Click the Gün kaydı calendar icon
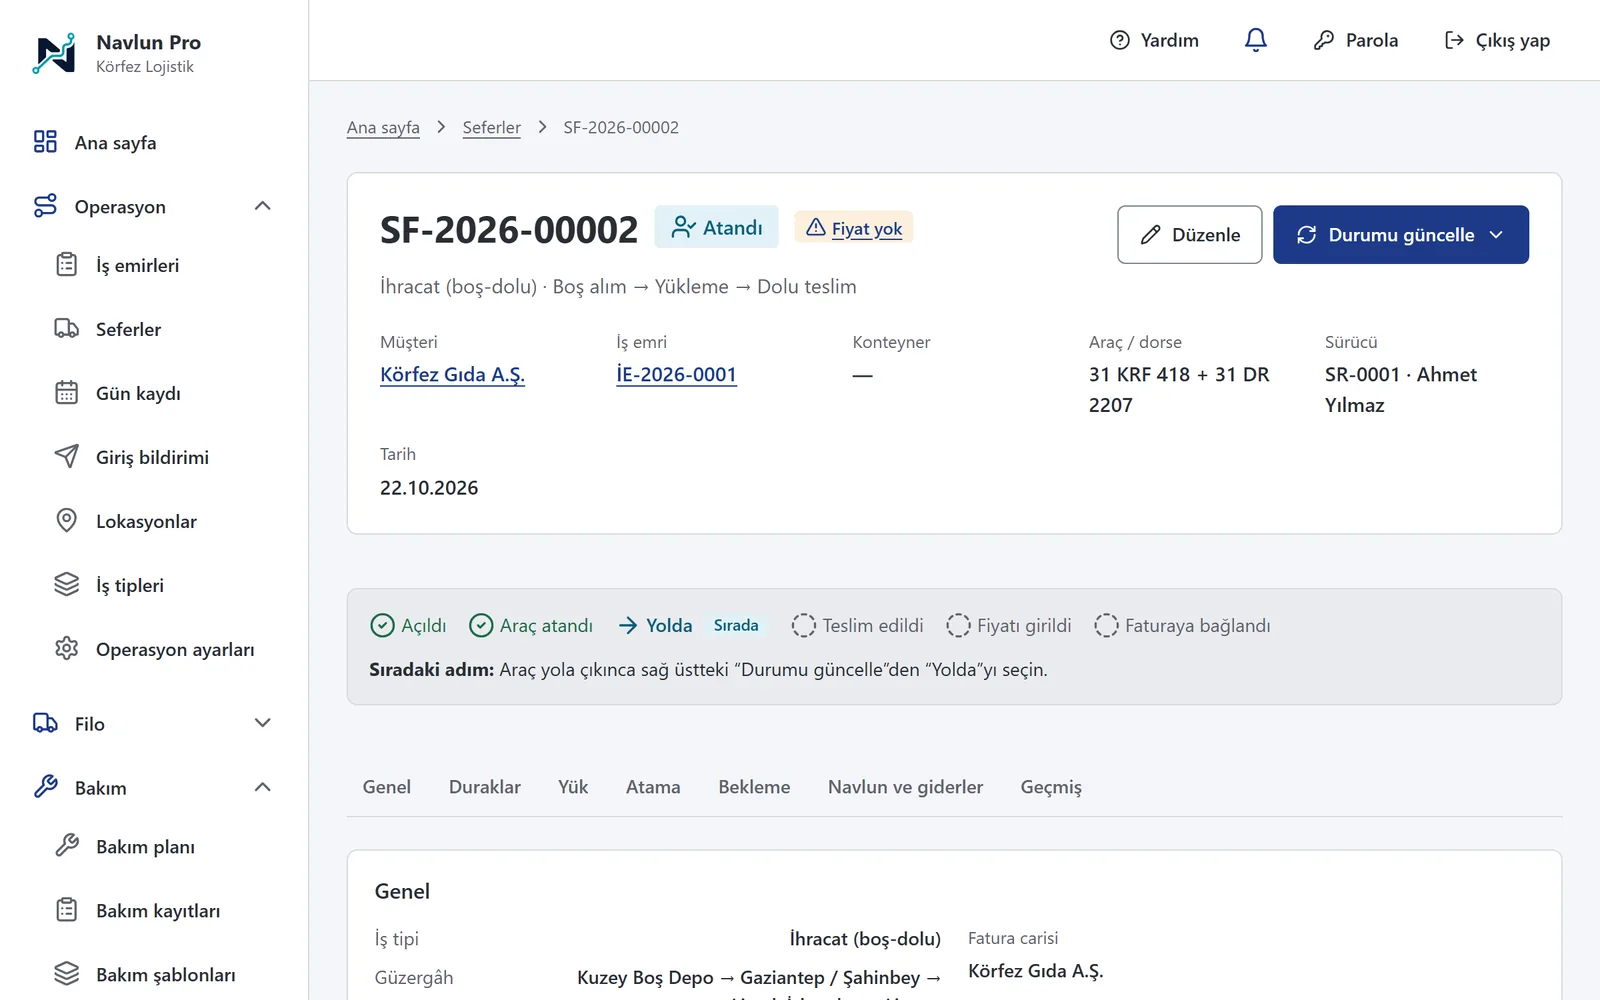Image resolution: width=1600 pixels, height=1000 pixels. (67, 393)
